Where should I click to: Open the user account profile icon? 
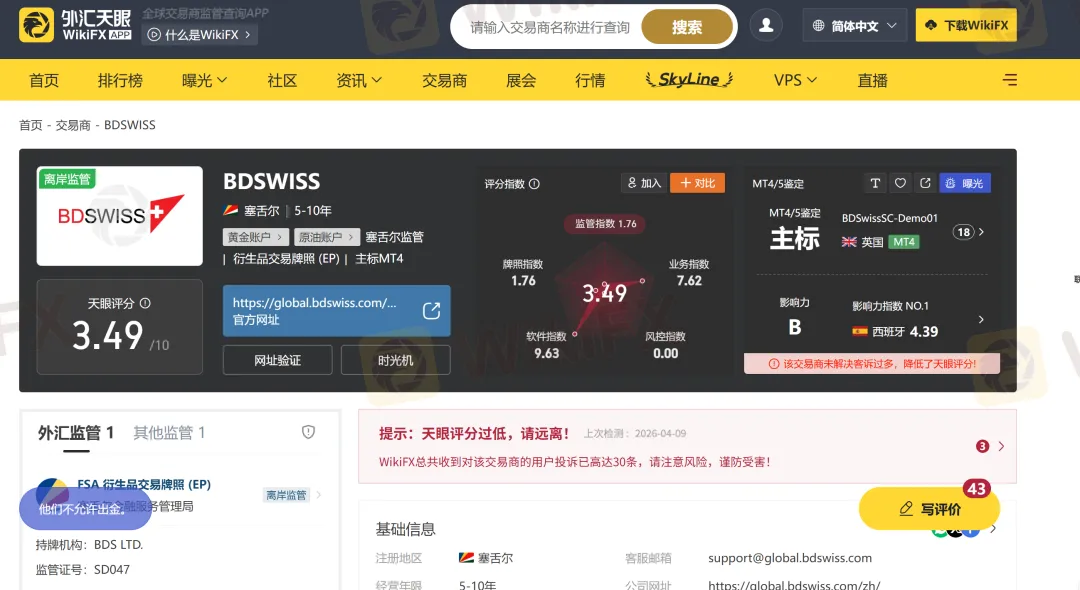tap(766, 26)
